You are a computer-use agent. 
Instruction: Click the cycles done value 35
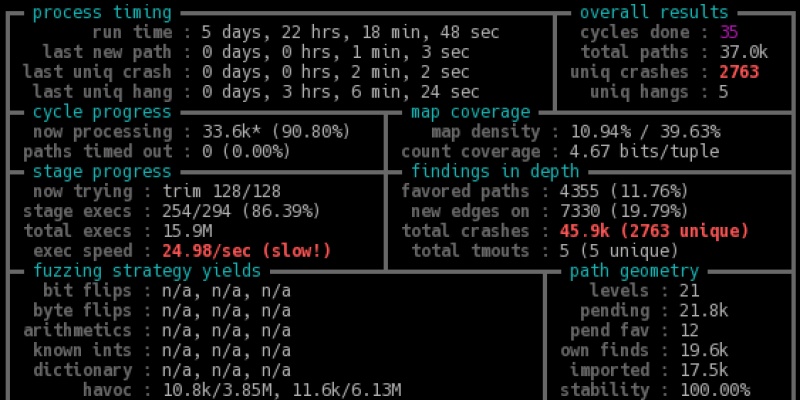[729, 32]
